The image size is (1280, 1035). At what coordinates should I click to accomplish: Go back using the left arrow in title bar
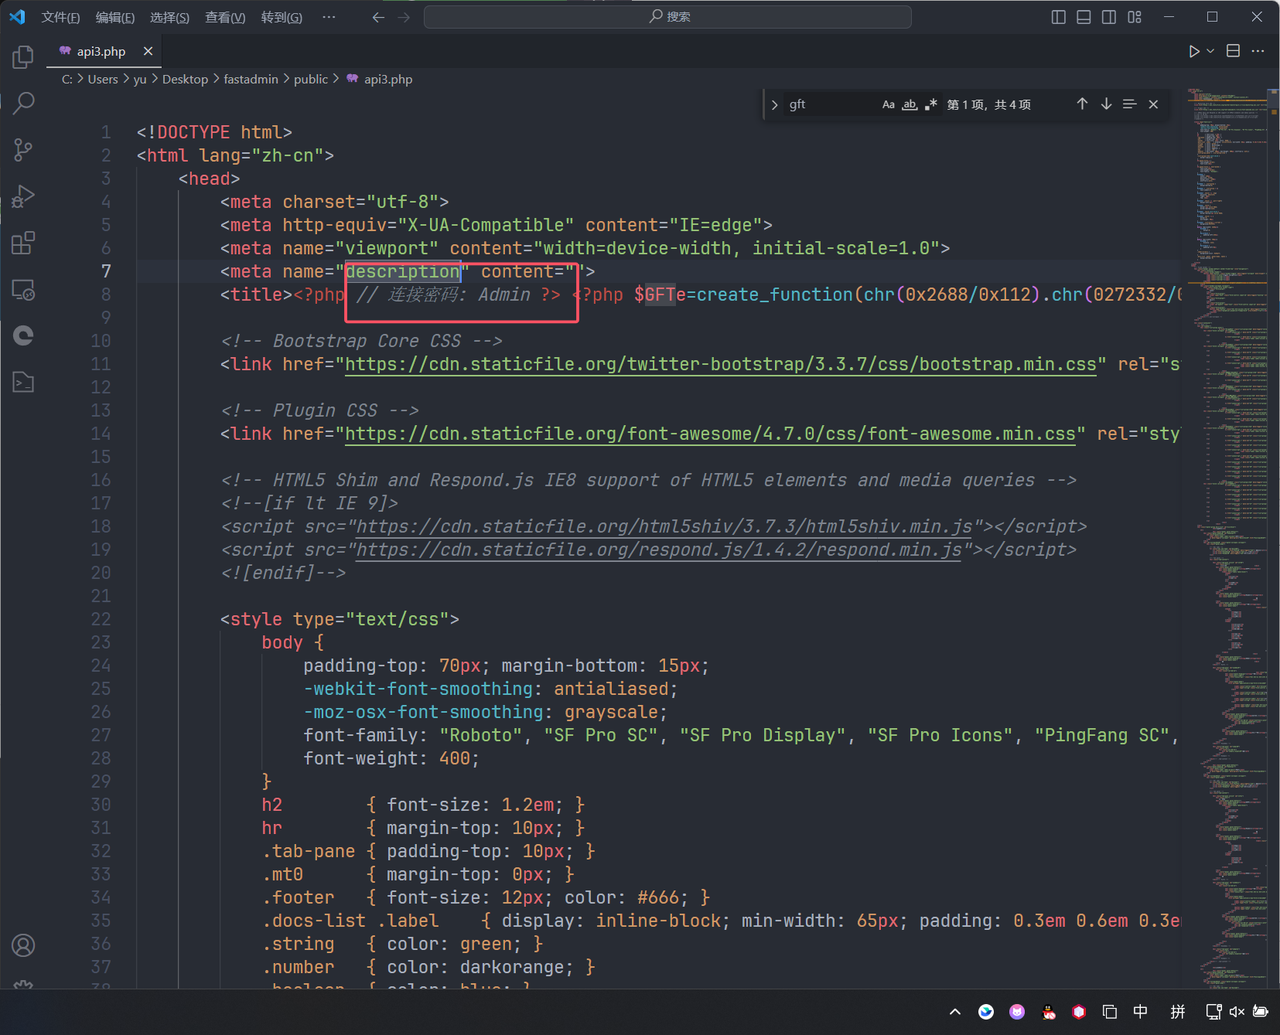point(378,17)
